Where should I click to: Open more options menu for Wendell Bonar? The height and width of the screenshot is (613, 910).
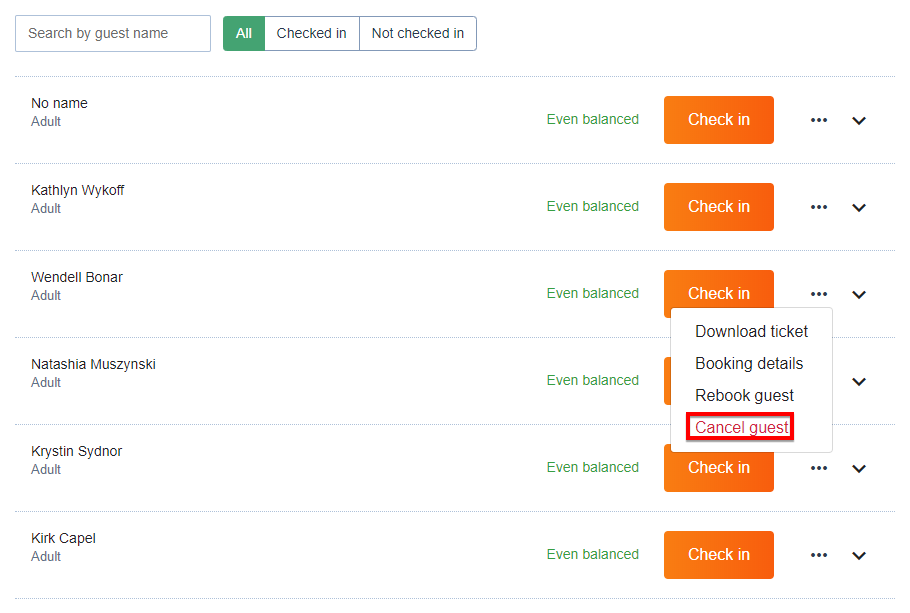coord(819,294)
